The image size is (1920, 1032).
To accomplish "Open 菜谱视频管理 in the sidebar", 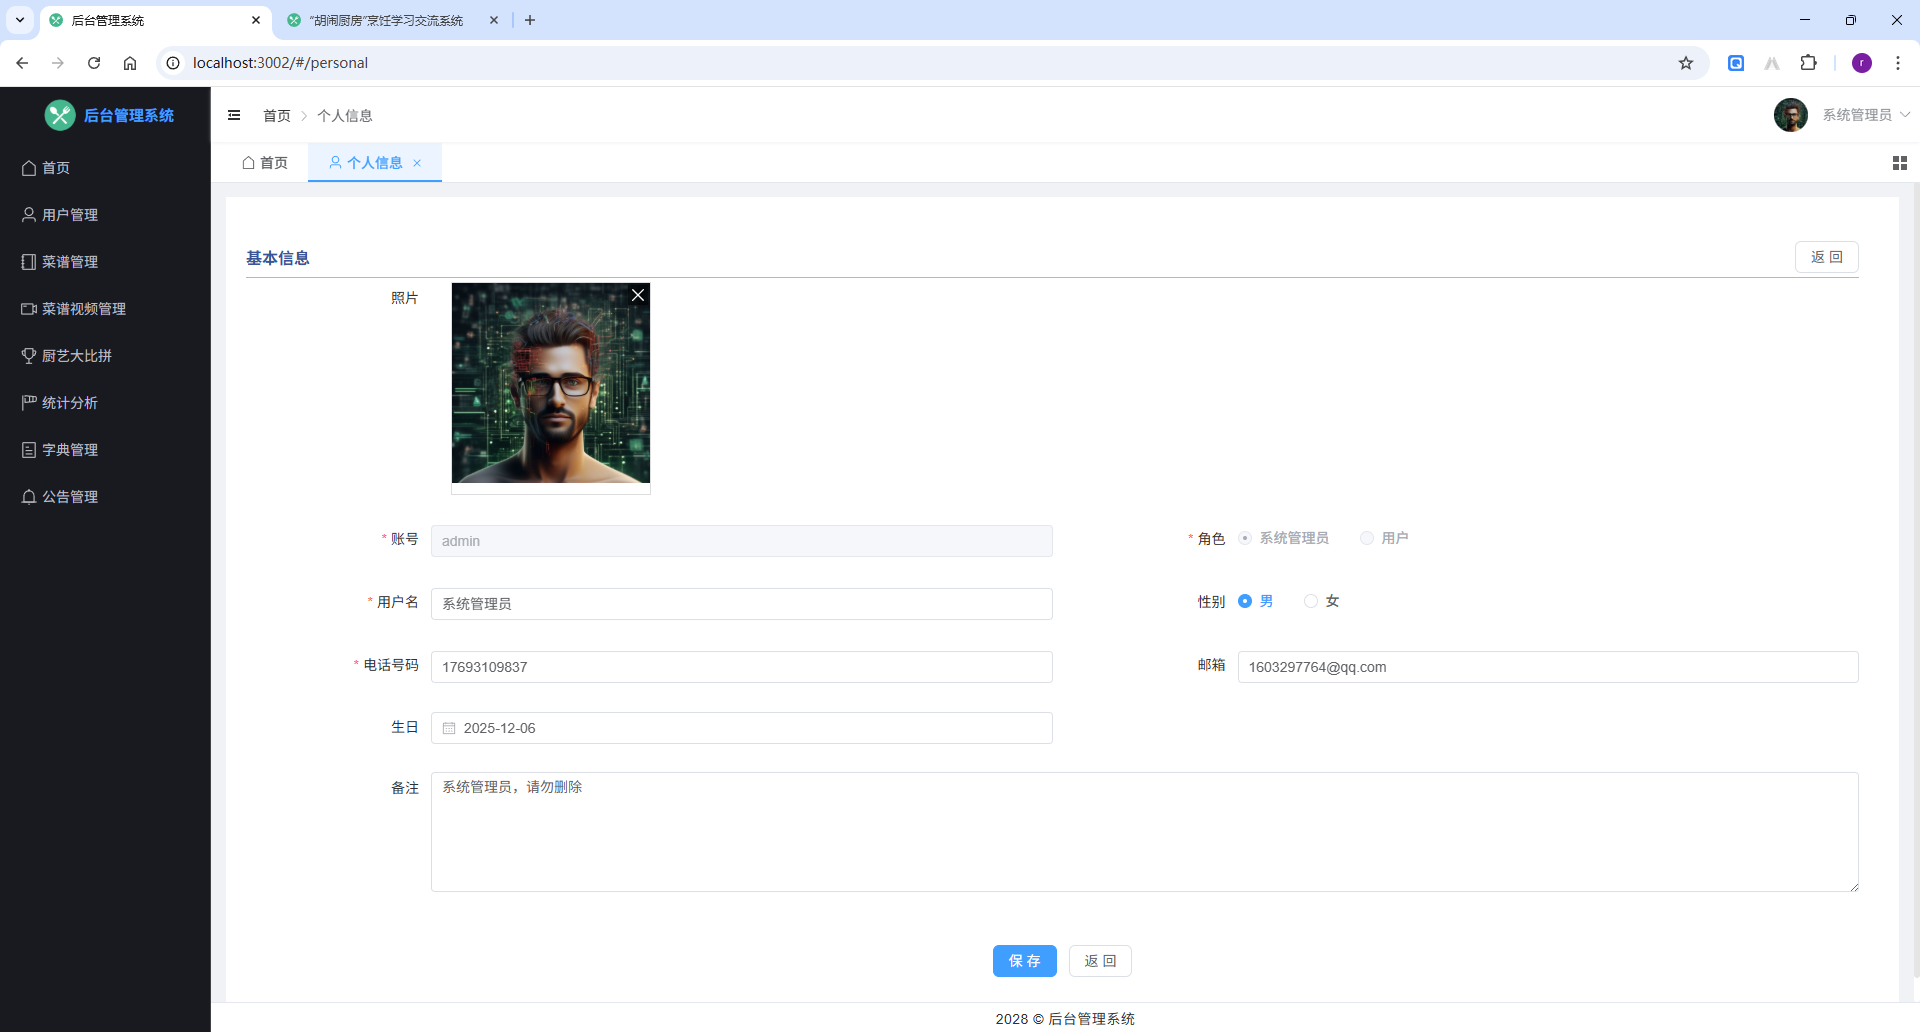I will (x=105, y=309).
